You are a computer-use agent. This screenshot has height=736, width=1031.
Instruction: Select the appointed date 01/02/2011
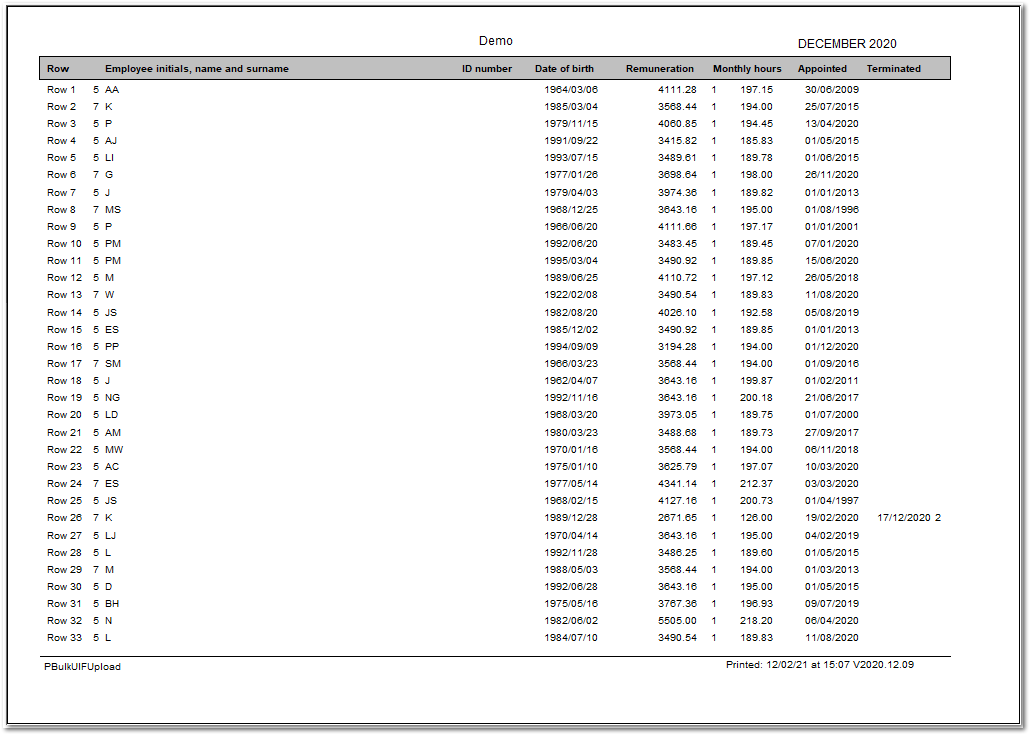[832, 380]
